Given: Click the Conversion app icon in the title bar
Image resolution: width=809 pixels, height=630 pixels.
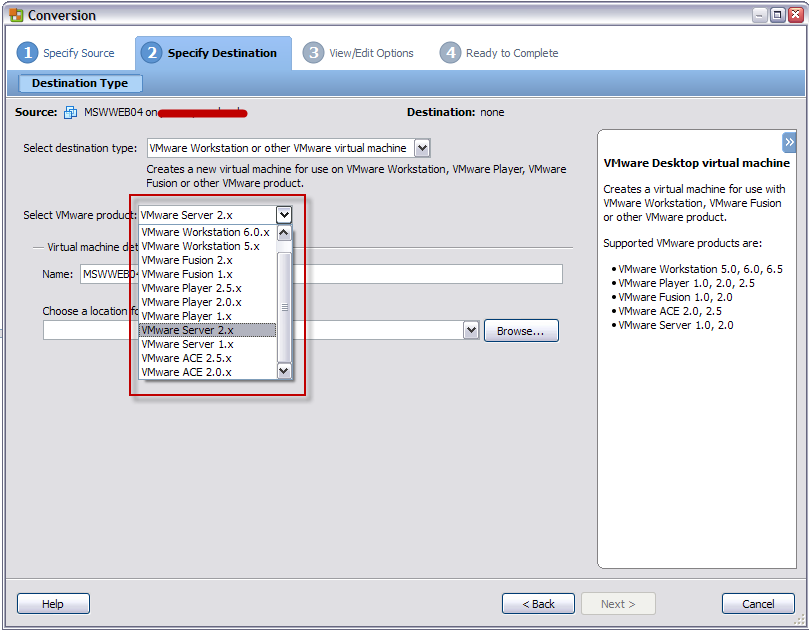Looking at the screenshot, I should click(14, 15).
